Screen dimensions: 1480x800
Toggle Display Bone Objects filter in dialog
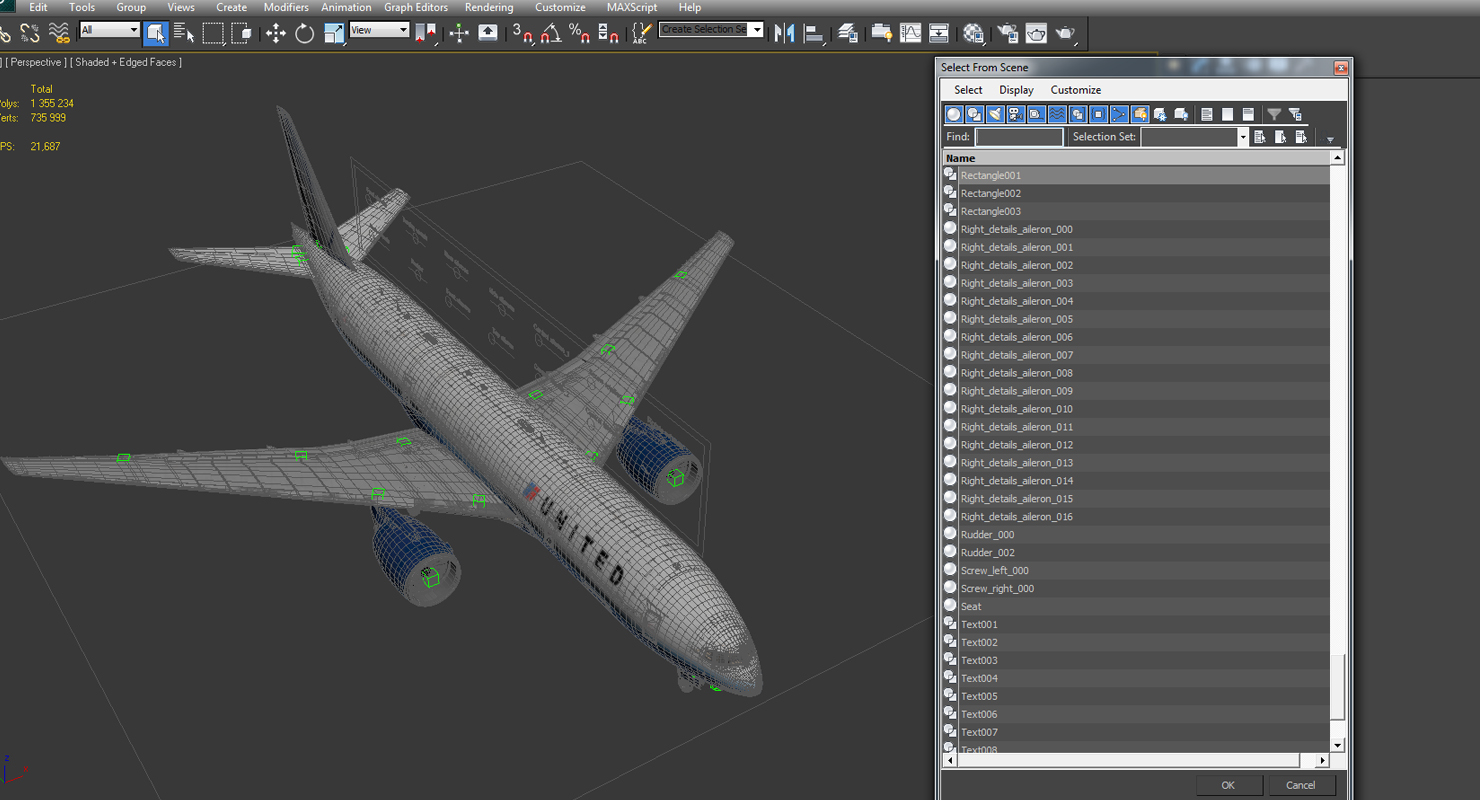(1119, 114)
